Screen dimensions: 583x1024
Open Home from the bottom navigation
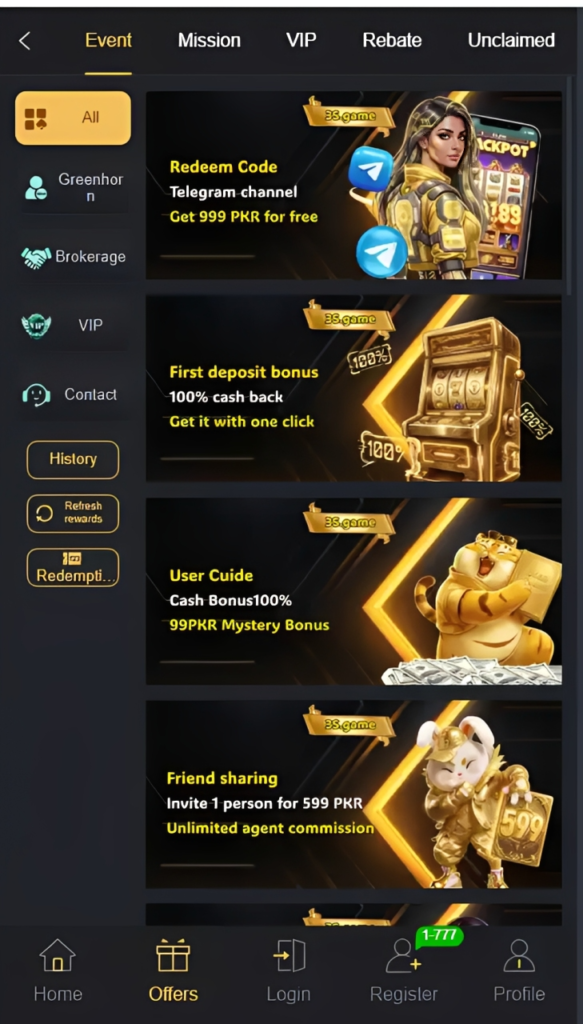tap(58, 970)
